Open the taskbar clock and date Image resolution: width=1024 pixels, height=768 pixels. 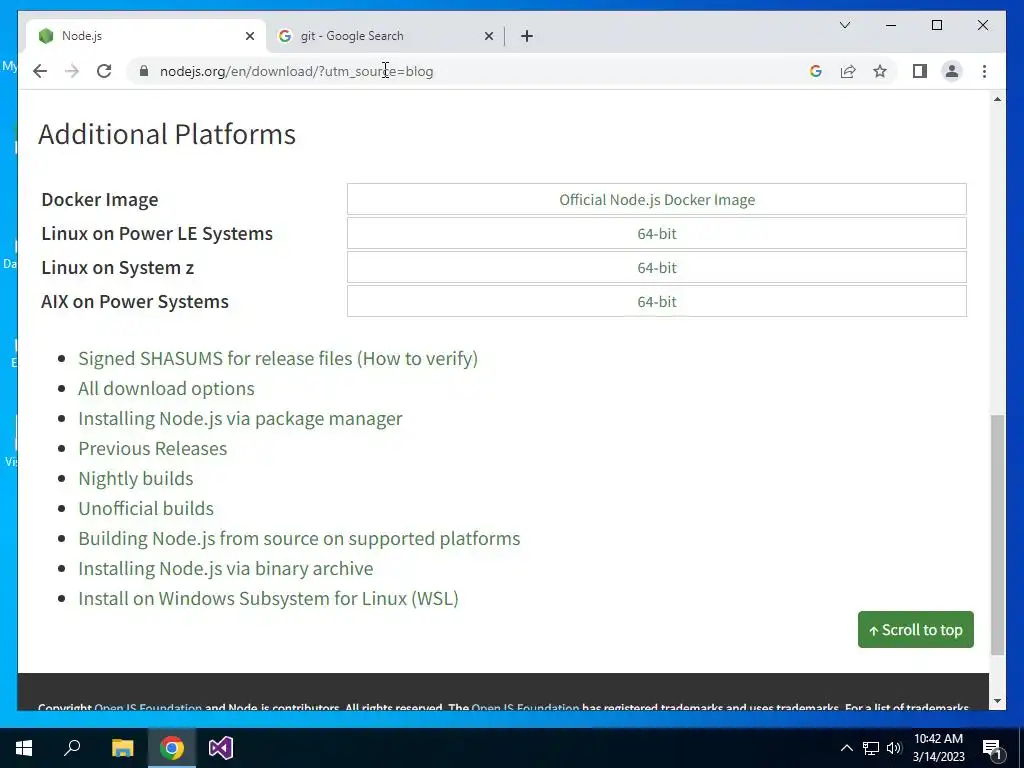[938, 748]
